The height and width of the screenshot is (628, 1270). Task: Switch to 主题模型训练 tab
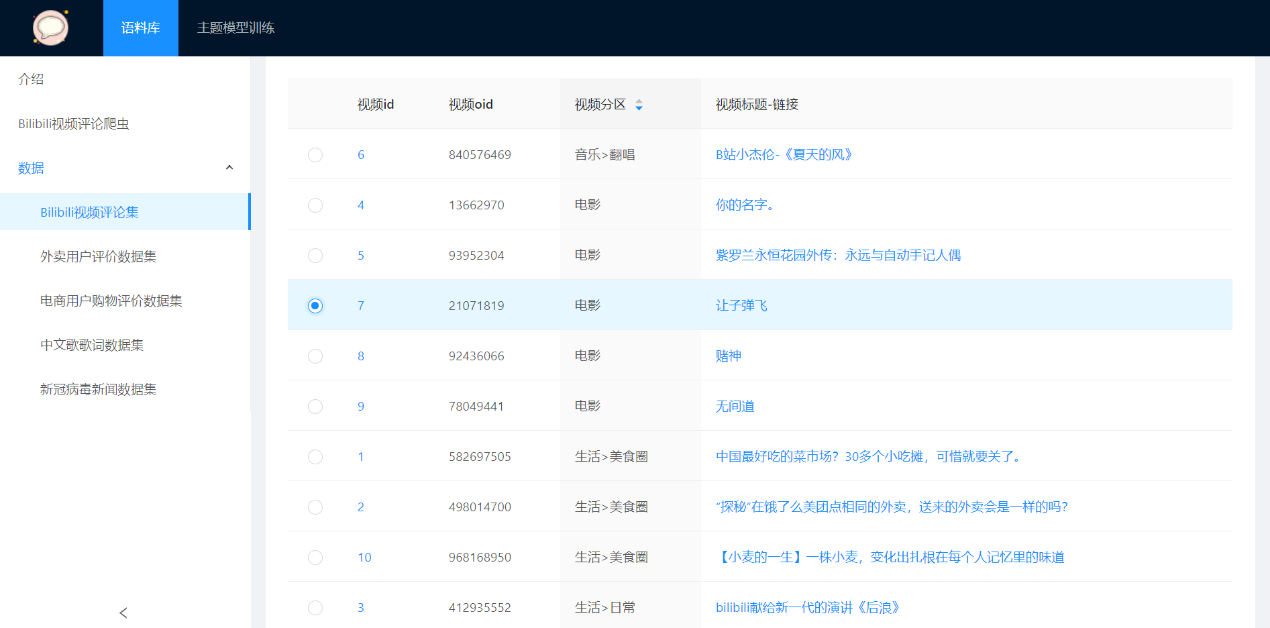(236, 28)
